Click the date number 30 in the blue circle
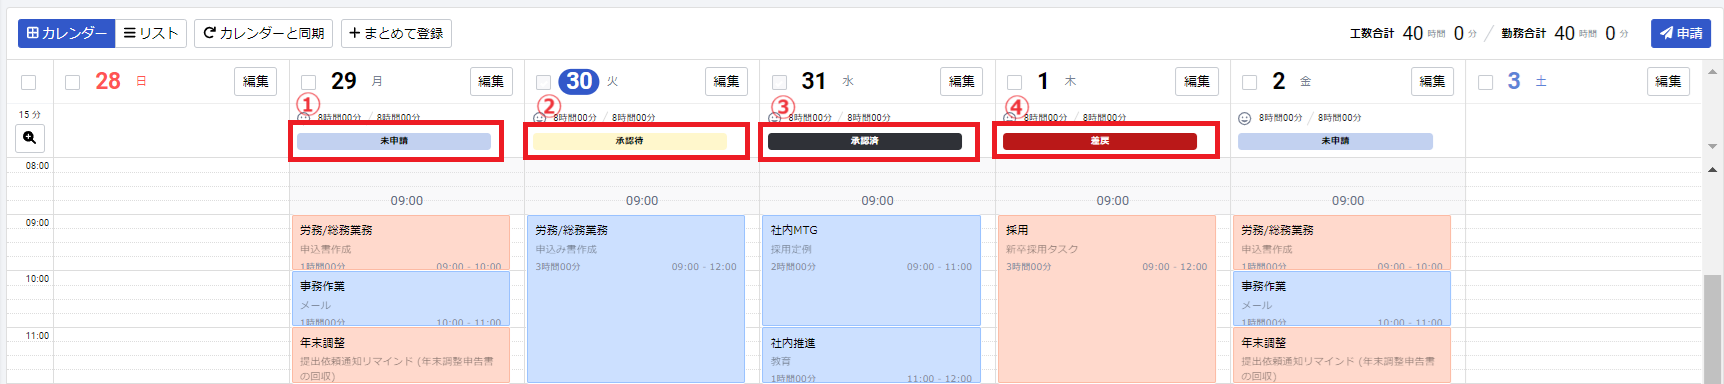Viewport: 1724px width, 384px height. (x=579, y=81)
